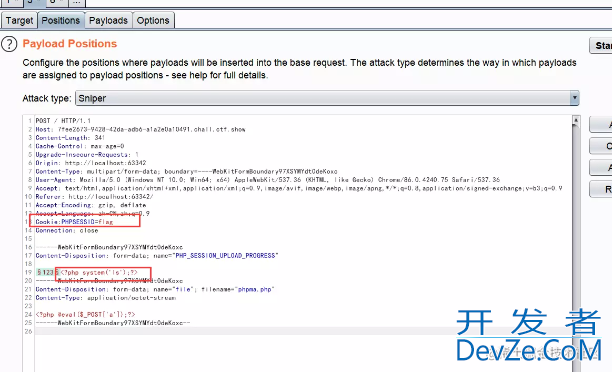Click the side button labeled C
This screenshot has height=372, width=612.
(601, 146)
